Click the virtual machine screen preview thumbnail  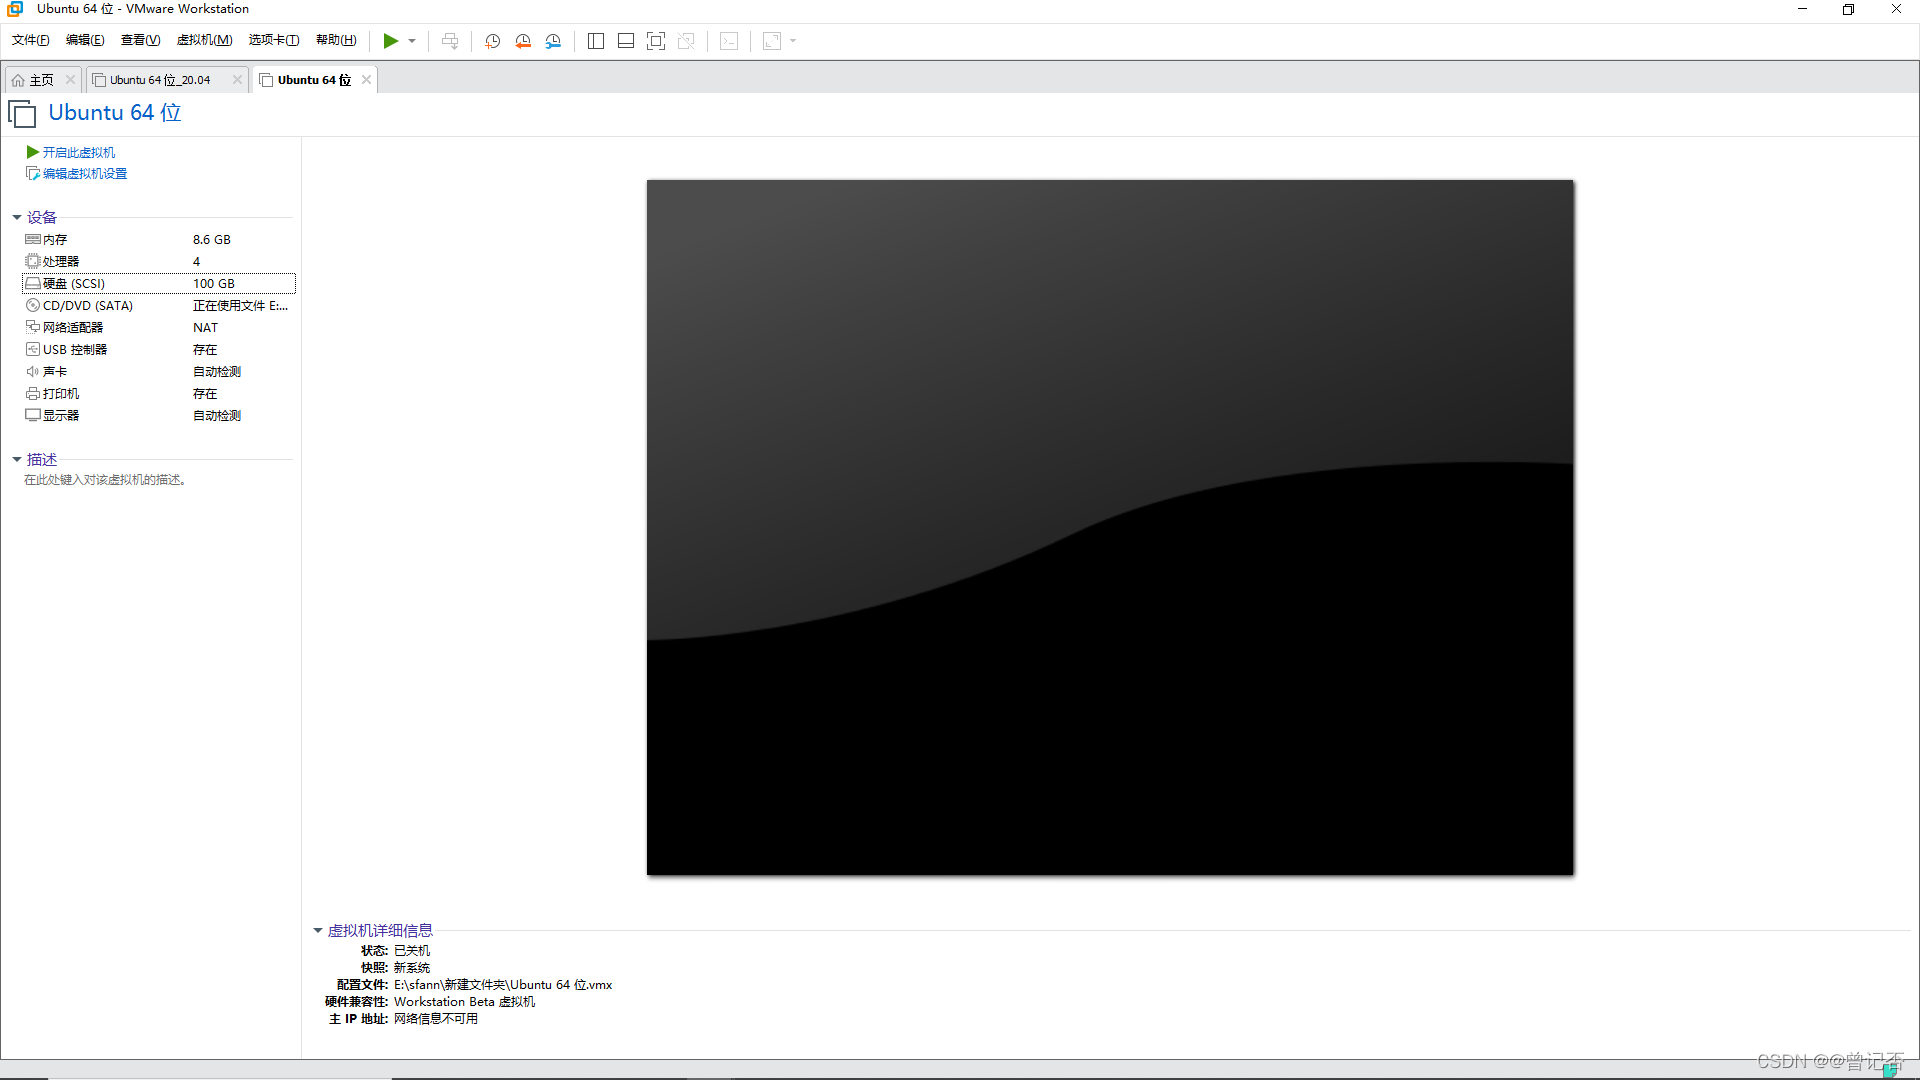click(1110, 527)
